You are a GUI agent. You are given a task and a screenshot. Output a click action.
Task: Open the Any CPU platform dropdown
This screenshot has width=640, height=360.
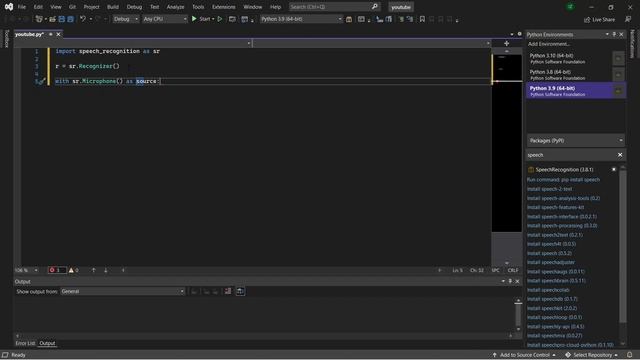click(x=165, y=19)
